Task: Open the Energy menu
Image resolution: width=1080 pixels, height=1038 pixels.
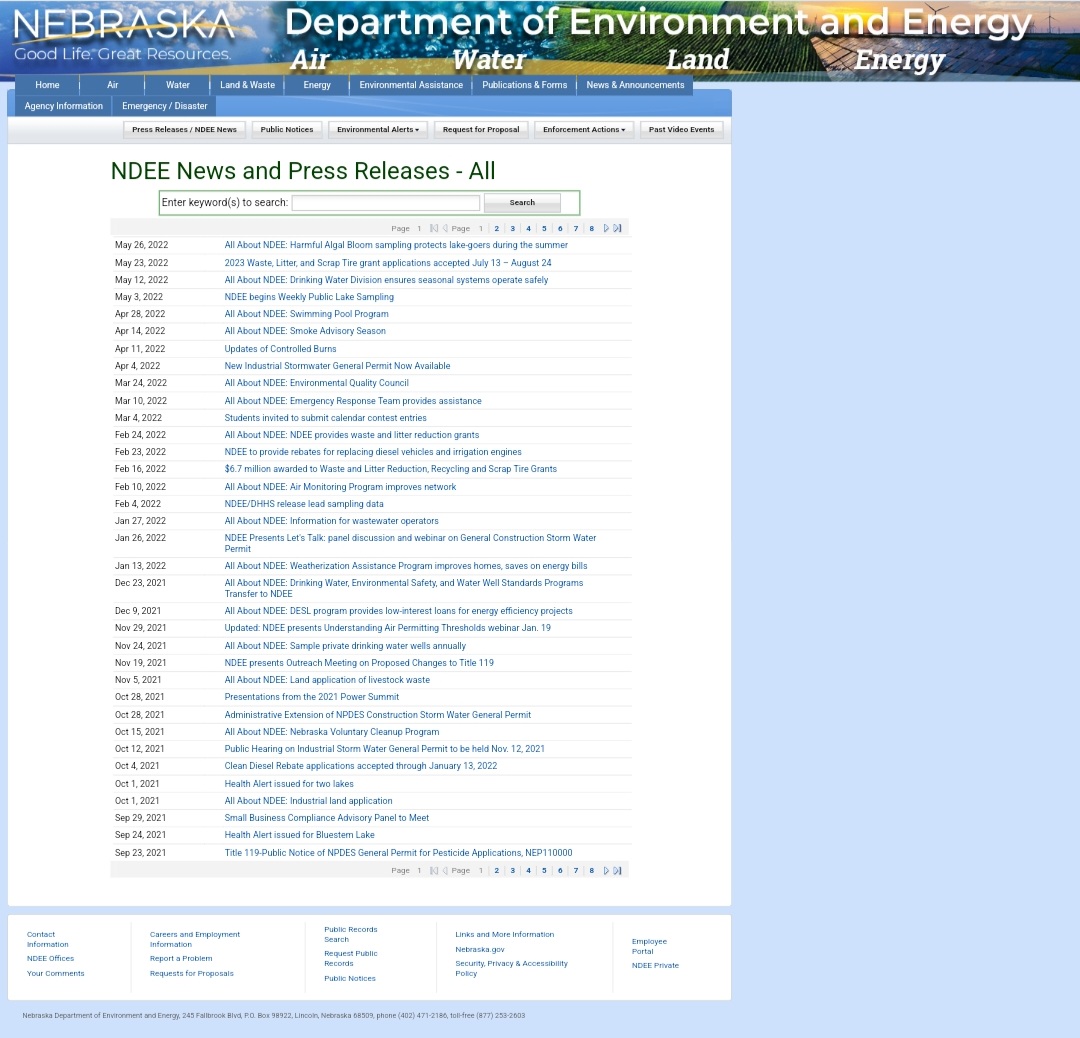Action: pos(317,85)
